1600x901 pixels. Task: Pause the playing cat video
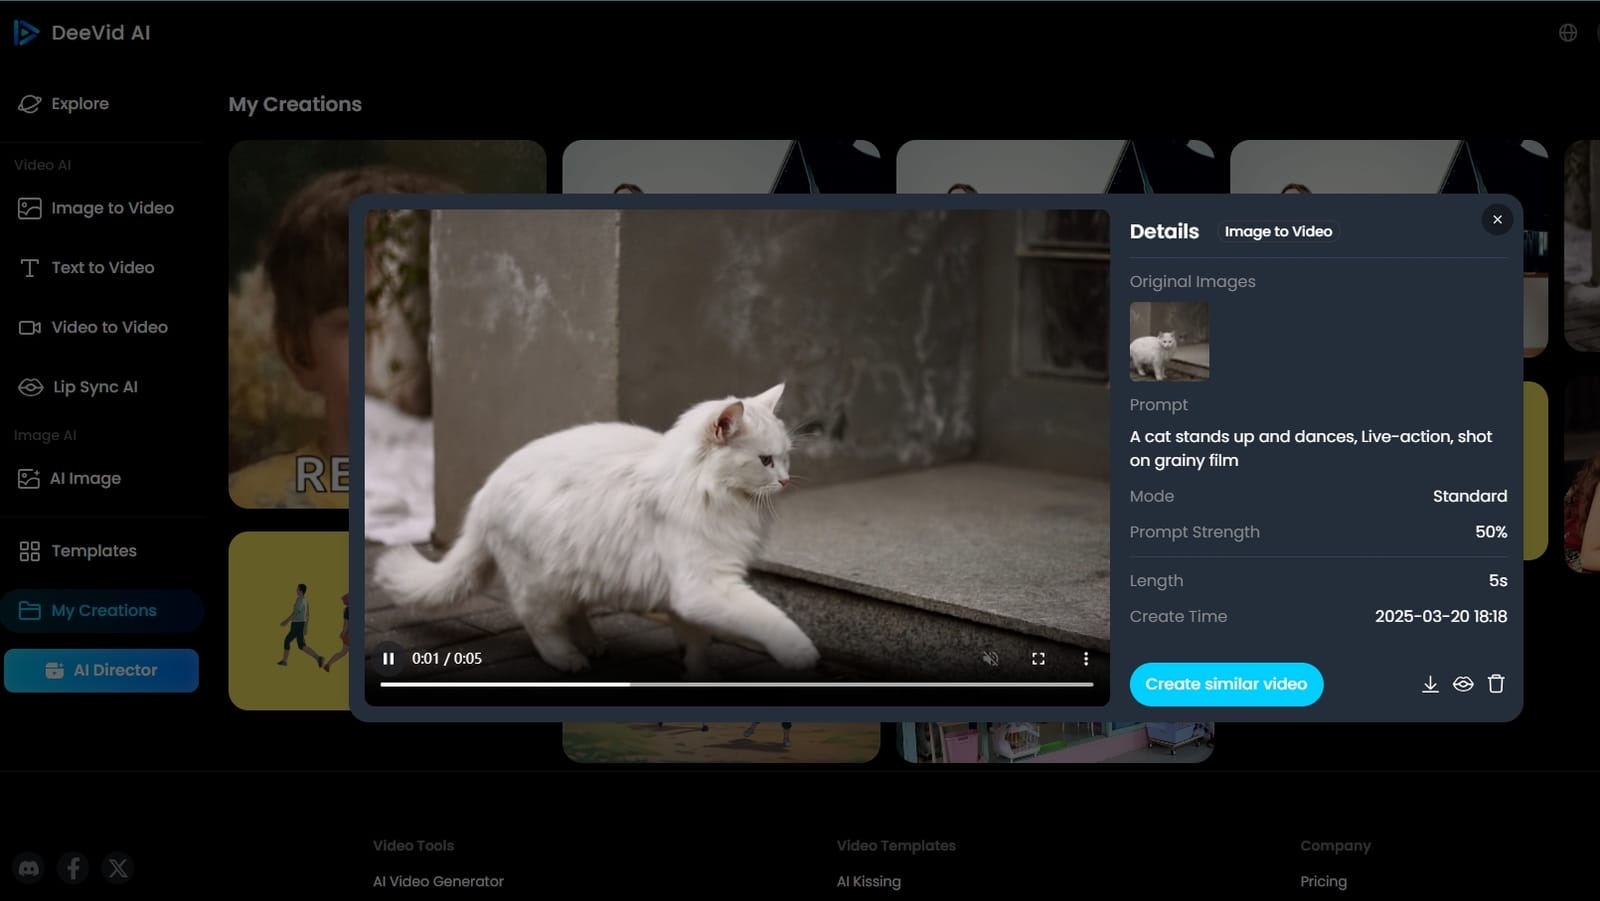pyautogui.click(x=388, y=658)
